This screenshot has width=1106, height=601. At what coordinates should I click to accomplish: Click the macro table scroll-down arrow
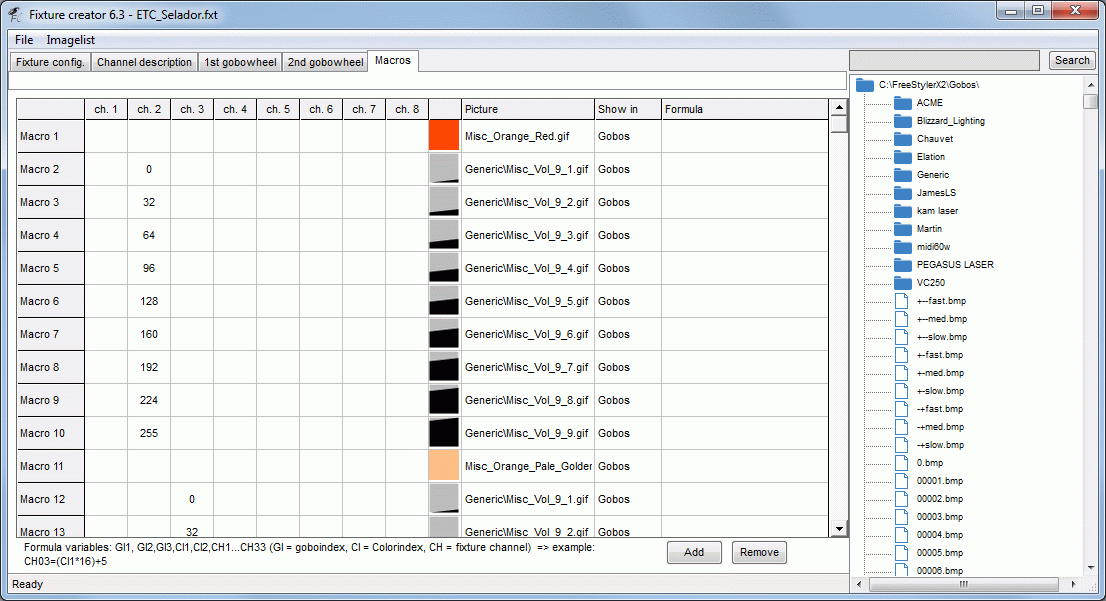click(839, 529)
